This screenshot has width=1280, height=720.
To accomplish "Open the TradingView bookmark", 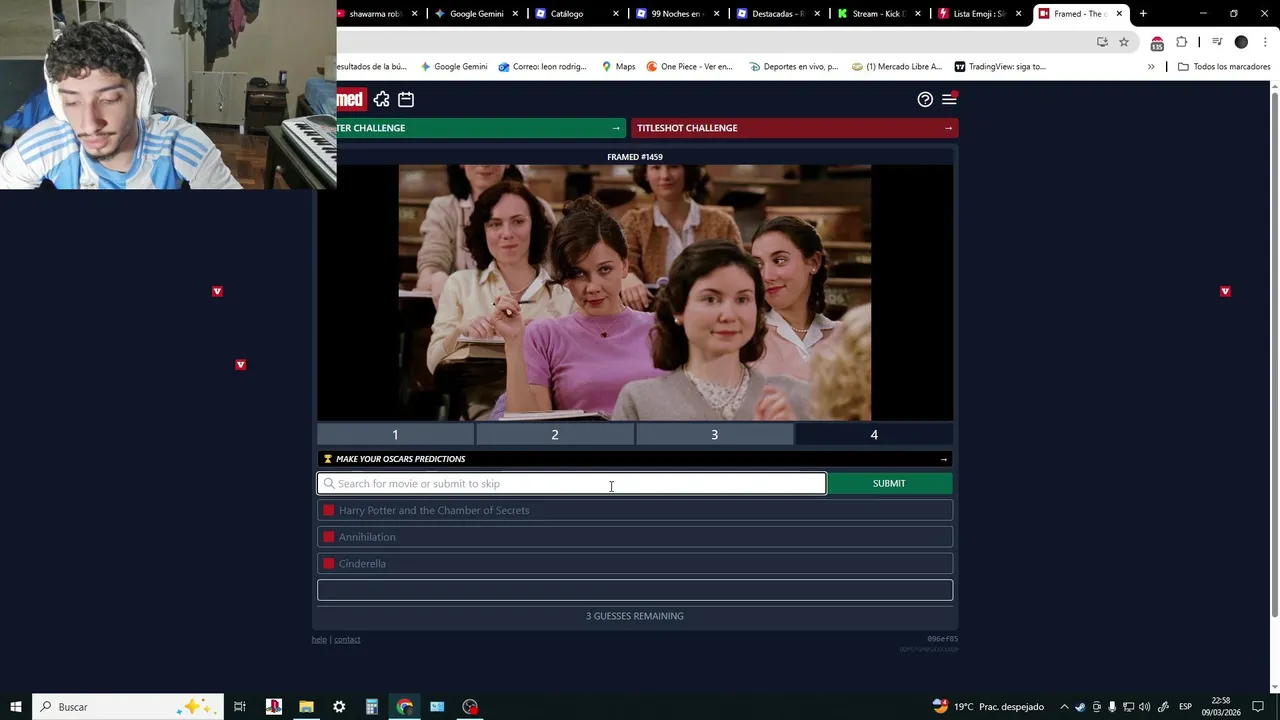I will click(x=1000, y=67).
